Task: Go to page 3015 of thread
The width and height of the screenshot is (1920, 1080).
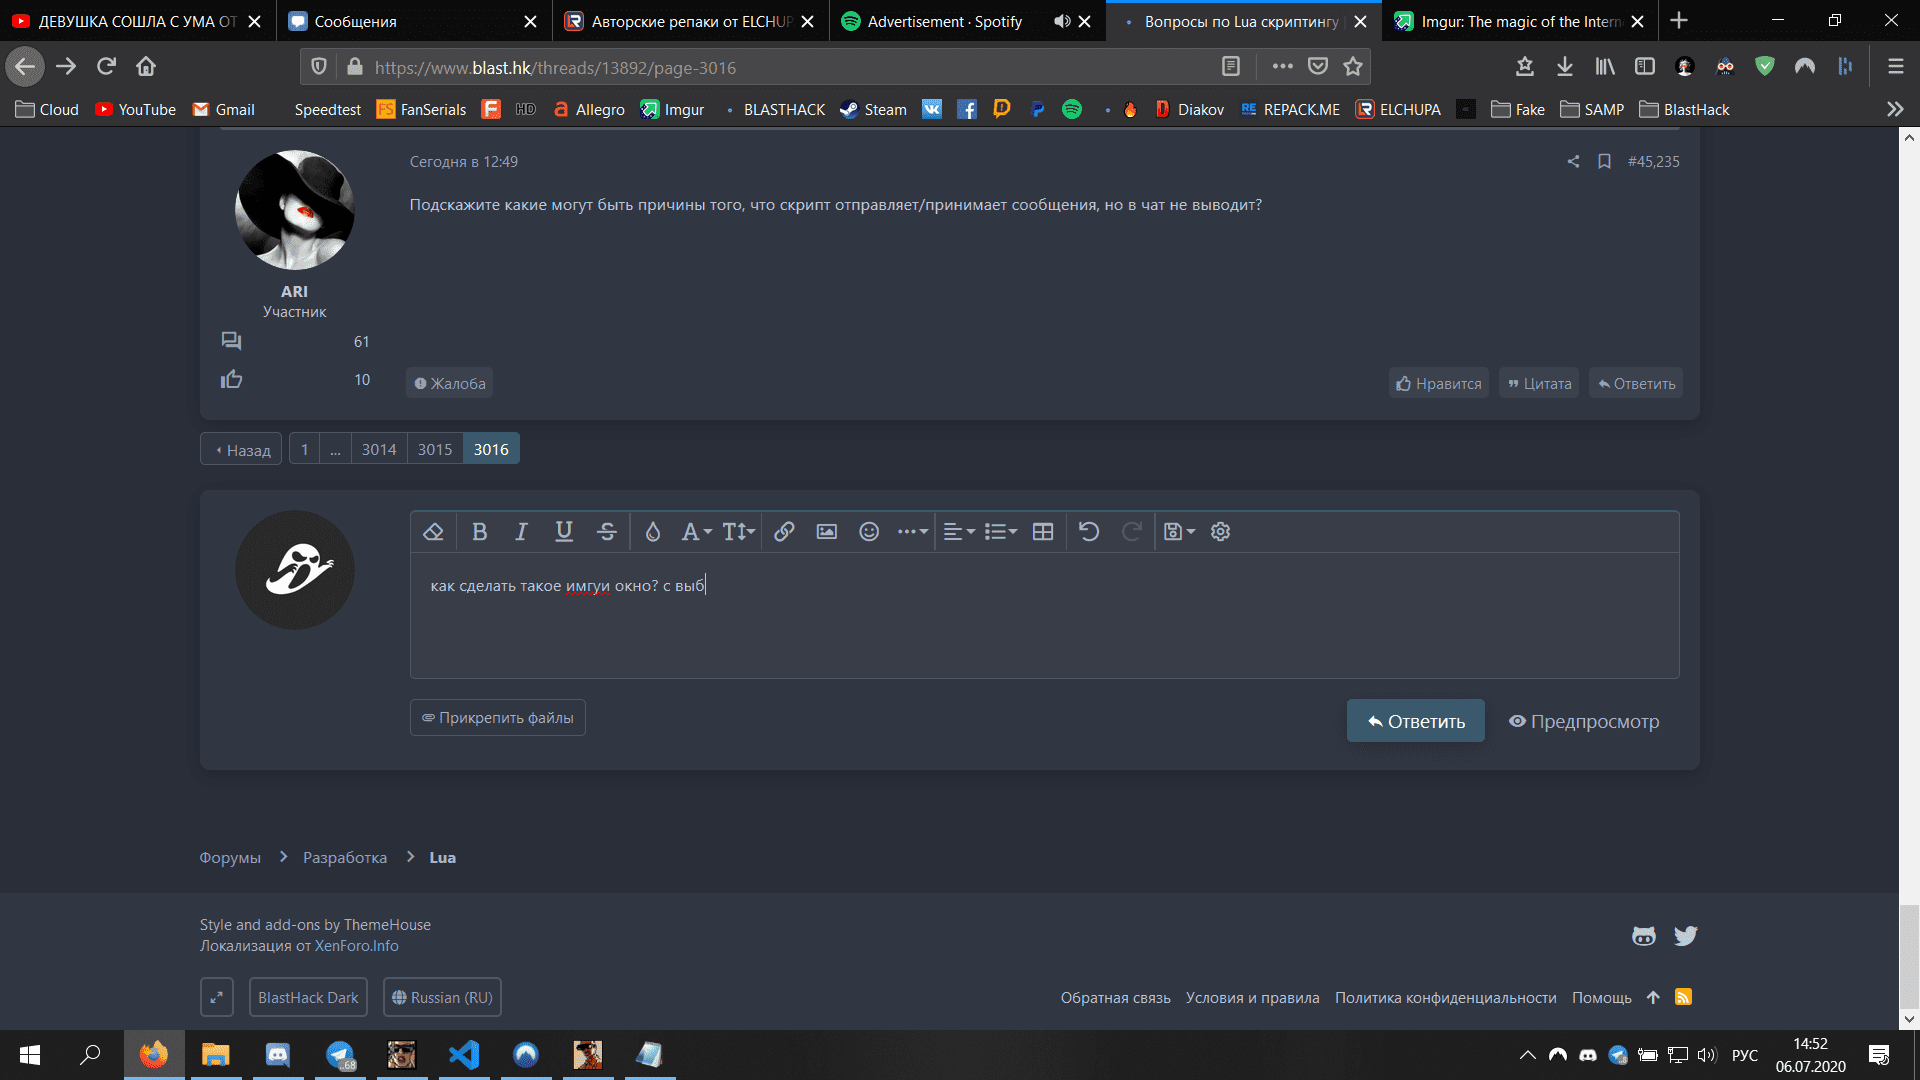Action: (435, 449)
